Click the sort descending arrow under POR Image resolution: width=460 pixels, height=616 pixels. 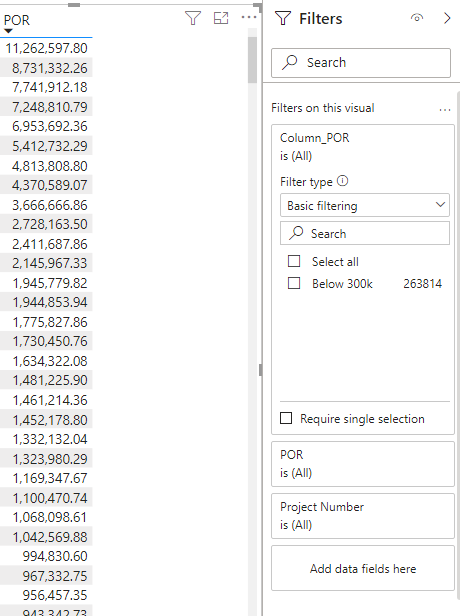tap(8, 31)
